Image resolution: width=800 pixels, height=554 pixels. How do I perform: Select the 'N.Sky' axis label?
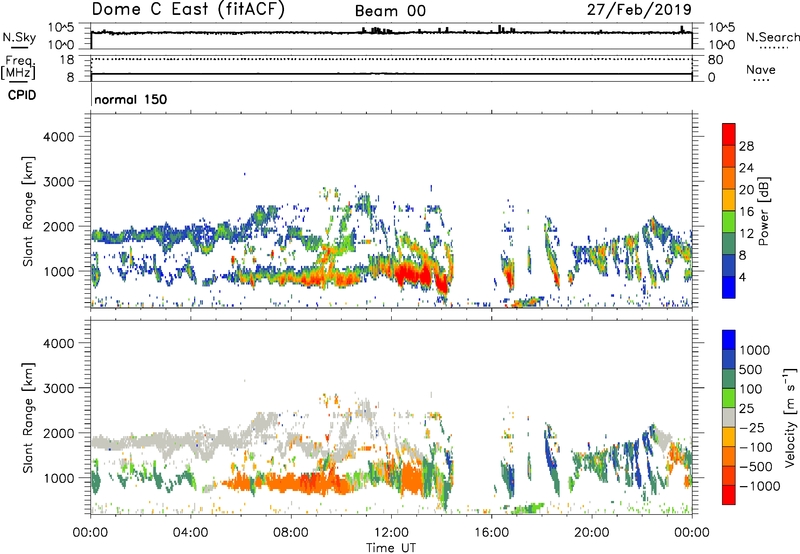[19, 37]
